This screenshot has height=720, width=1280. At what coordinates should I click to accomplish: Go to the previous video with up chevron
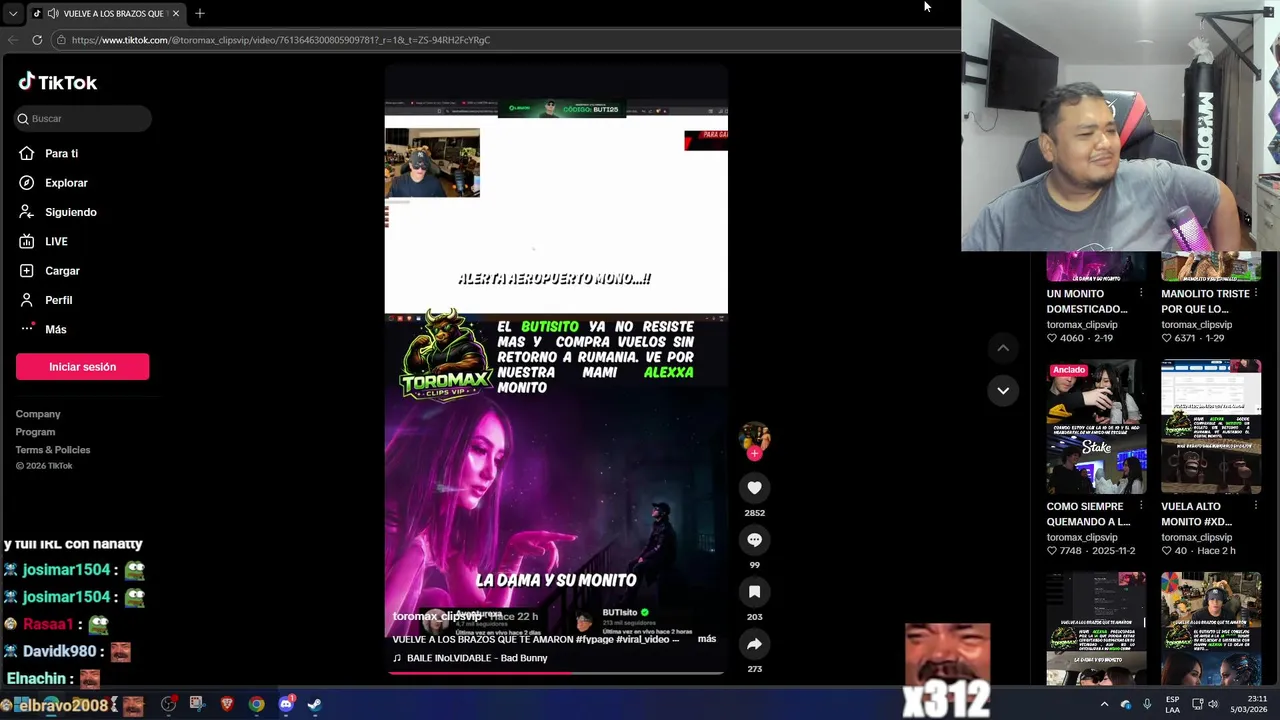1003,348
